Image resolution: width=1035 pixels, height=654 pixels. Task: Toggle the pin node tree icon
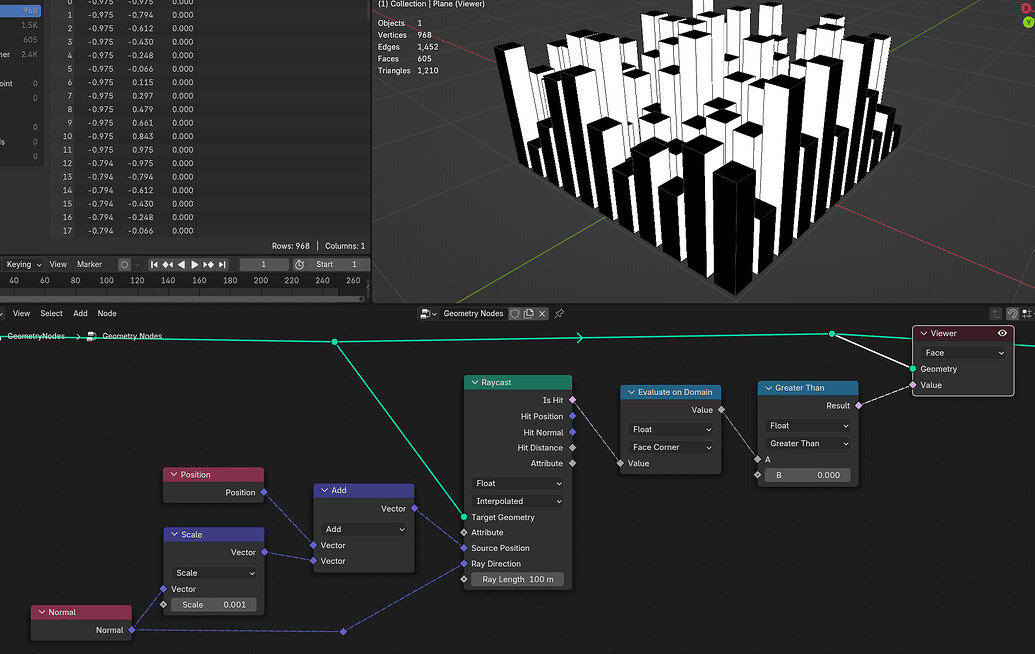pos(559,313)
